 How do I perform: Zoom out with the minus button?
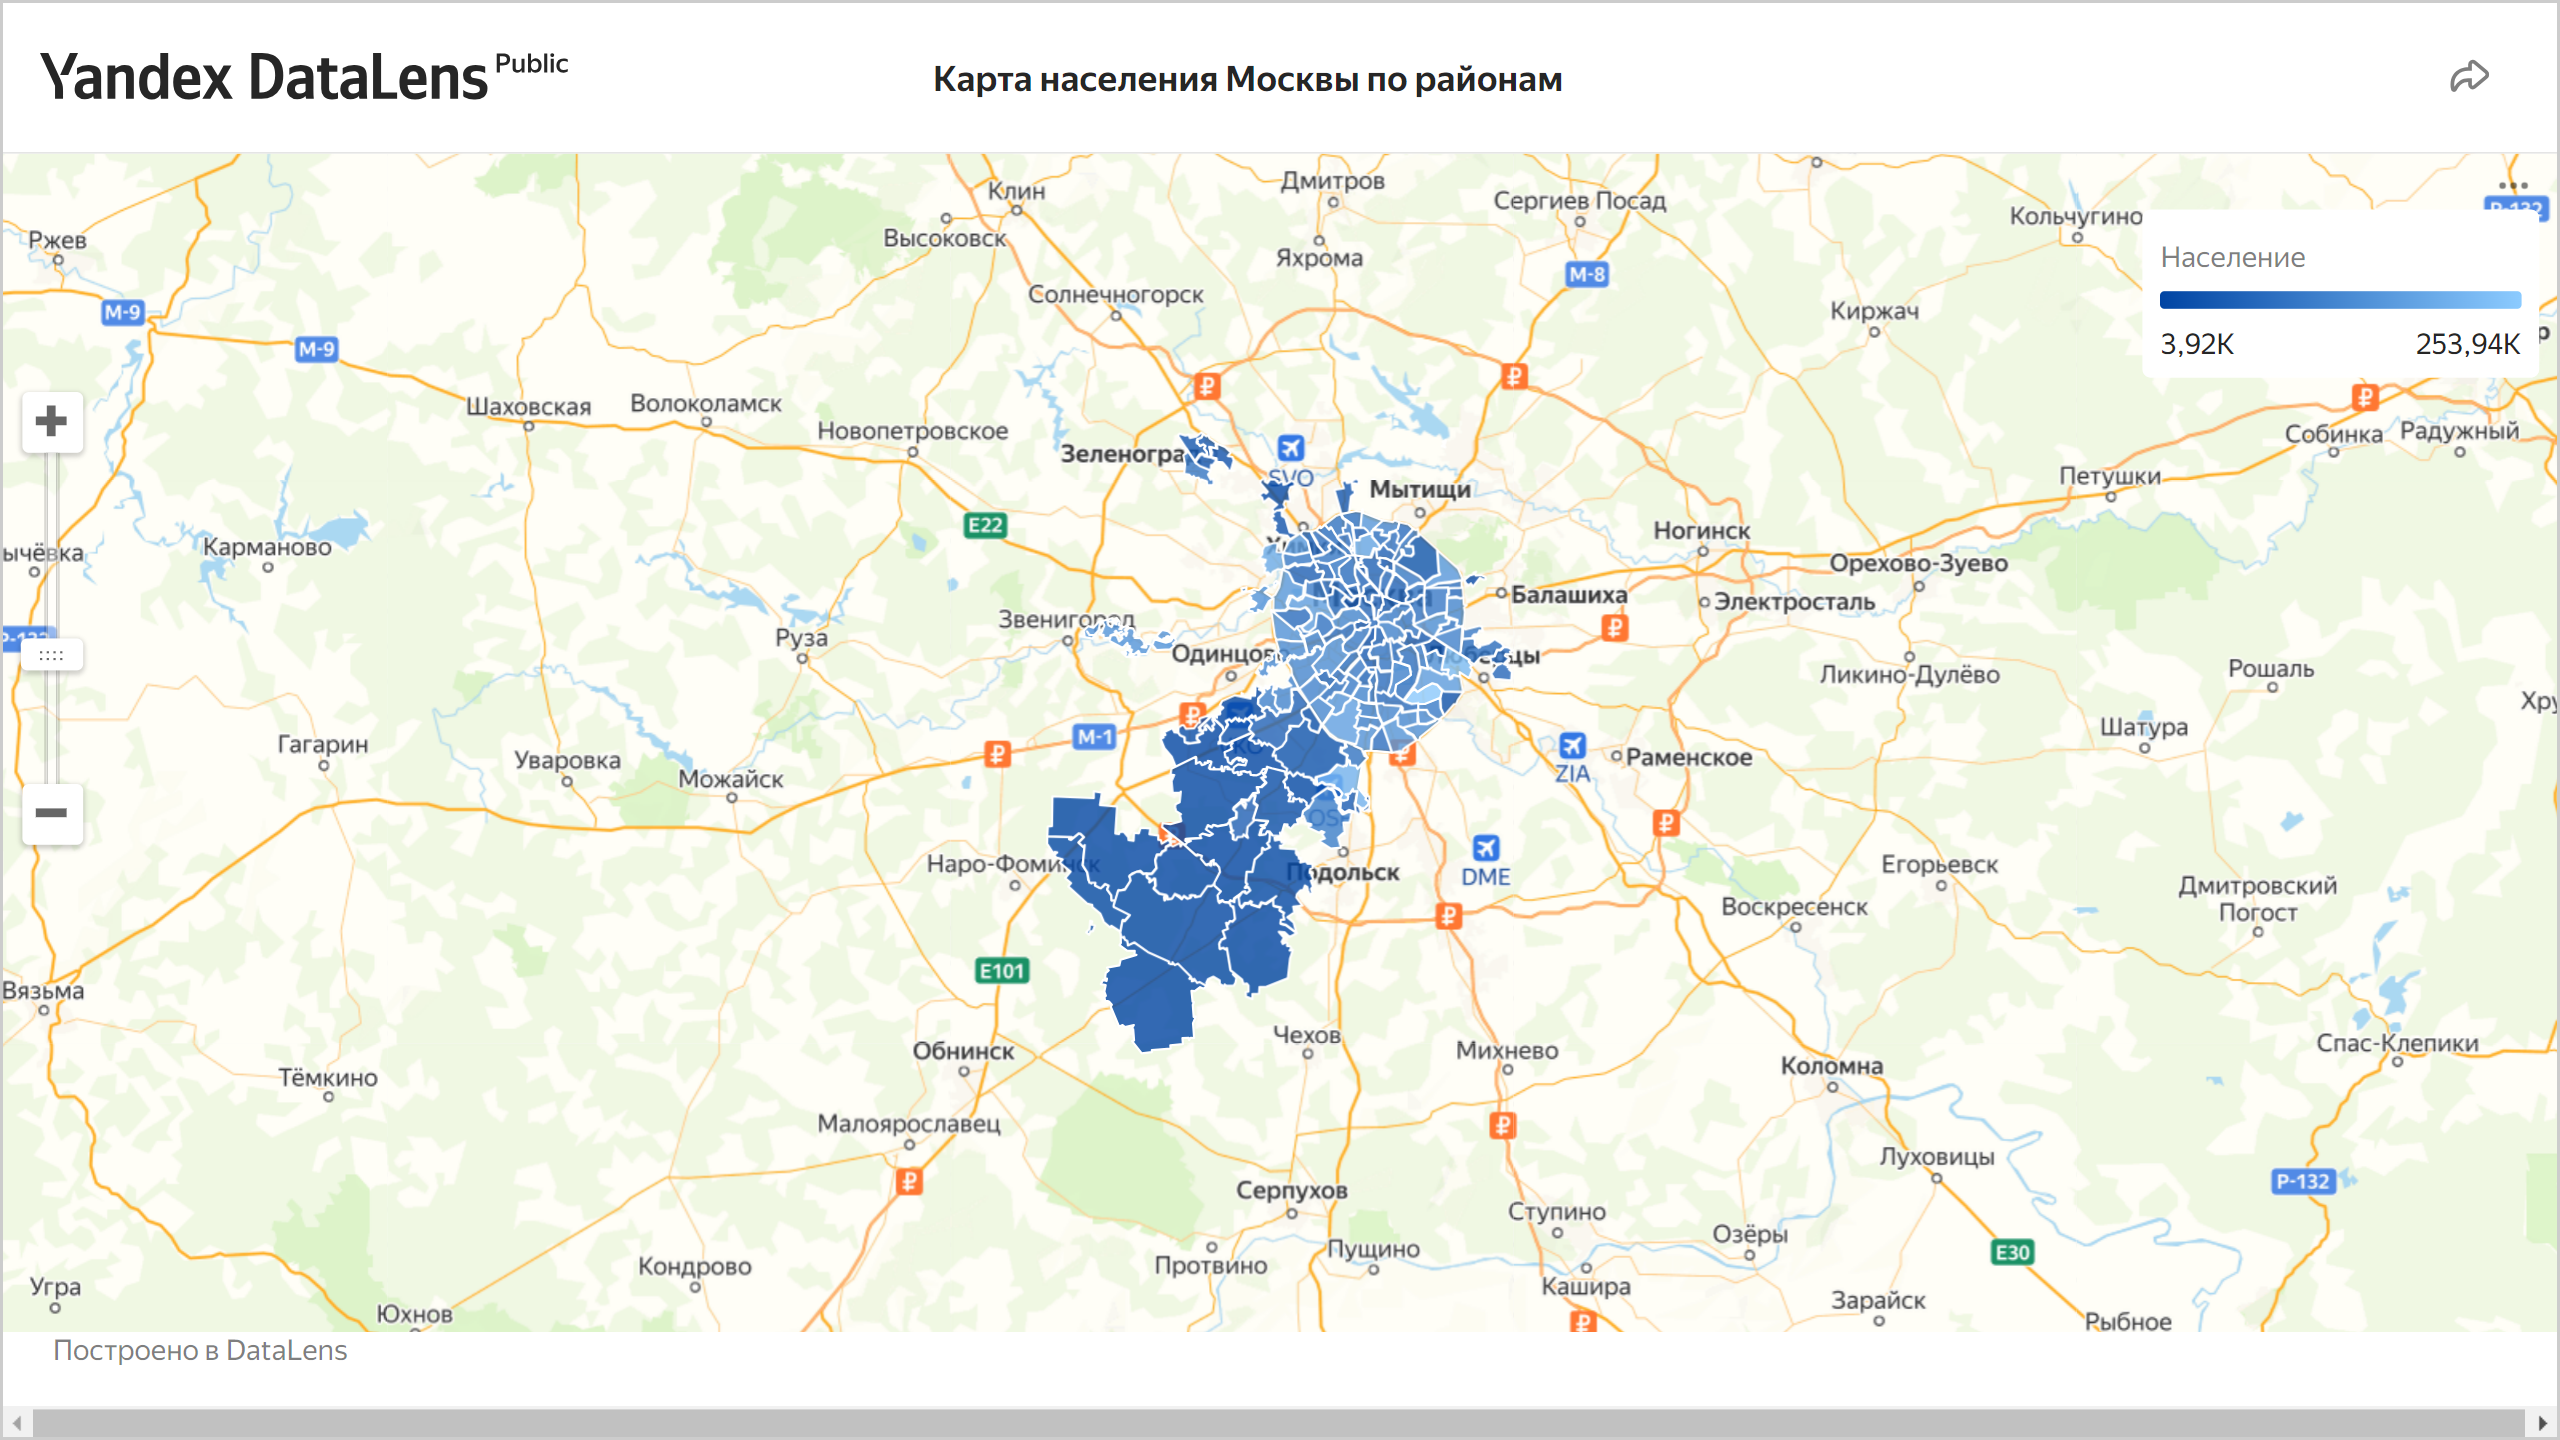pos(52,813)
